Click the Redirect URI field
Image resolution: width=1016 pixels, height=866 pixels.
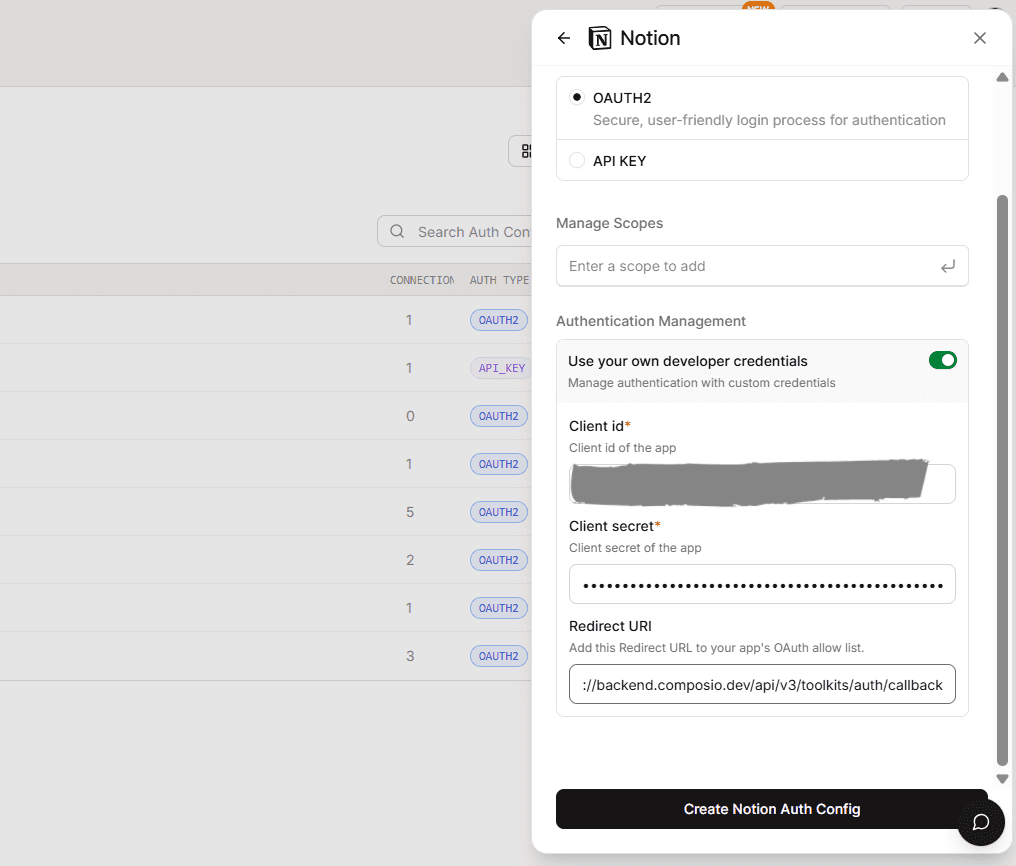pos(762,684)
